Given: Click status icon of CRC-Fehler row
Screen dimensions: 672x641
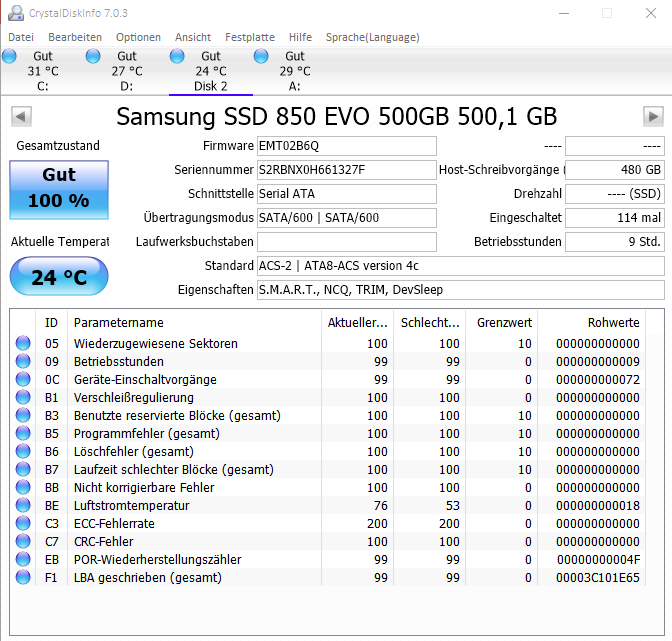Looking at the screenshot, I should [x=23, y=541].
